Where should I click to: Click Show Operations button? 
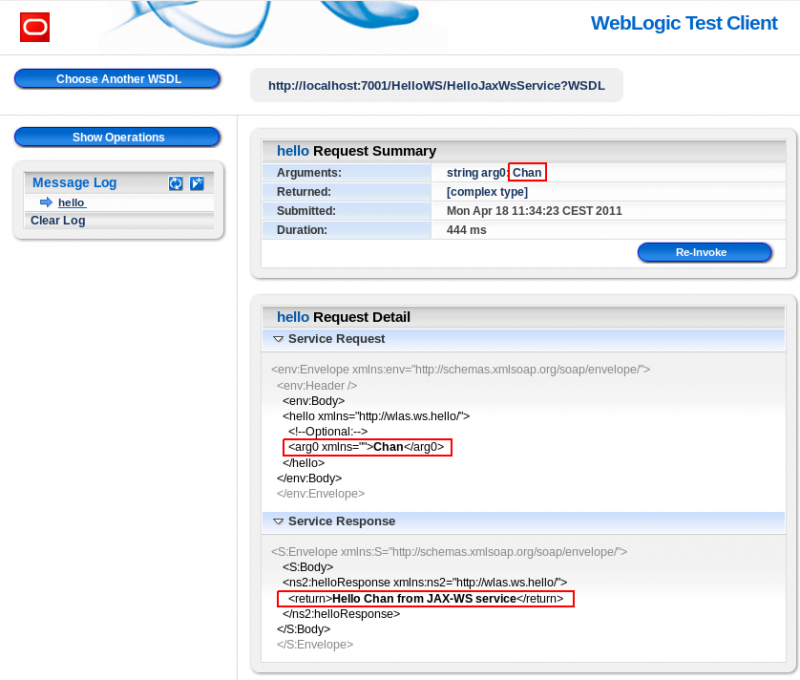(x=117, y=137)
